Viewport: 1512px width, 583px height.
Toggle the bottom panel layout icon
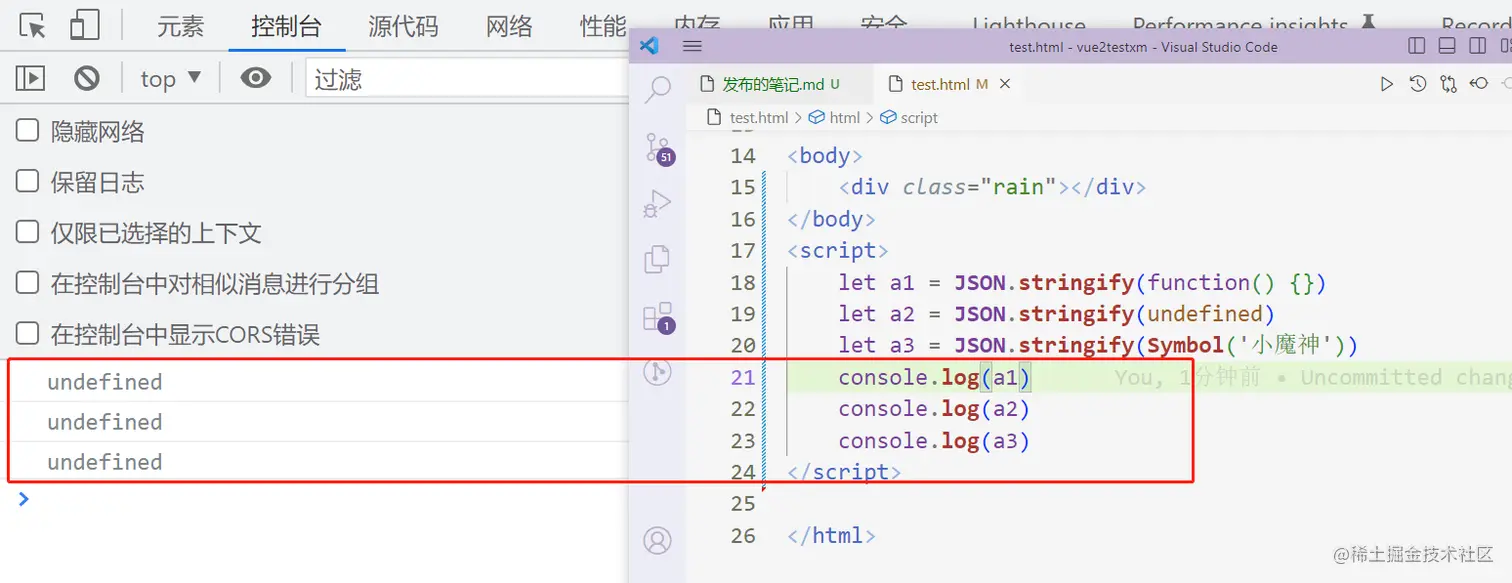point(1447,46)
